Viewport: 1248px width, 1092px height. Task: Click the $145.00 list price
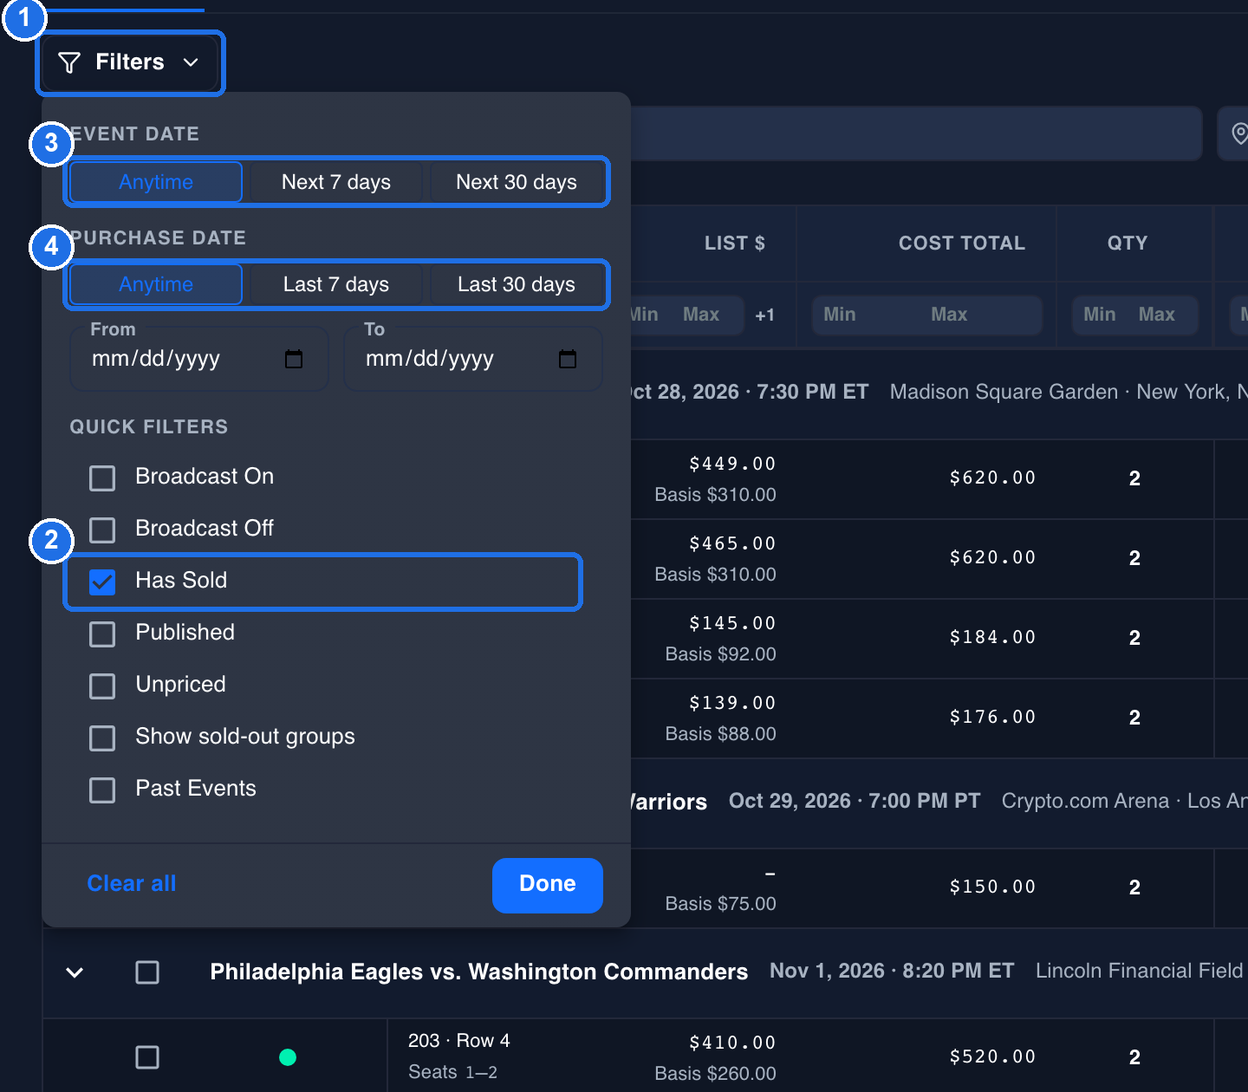pos(732,624)
